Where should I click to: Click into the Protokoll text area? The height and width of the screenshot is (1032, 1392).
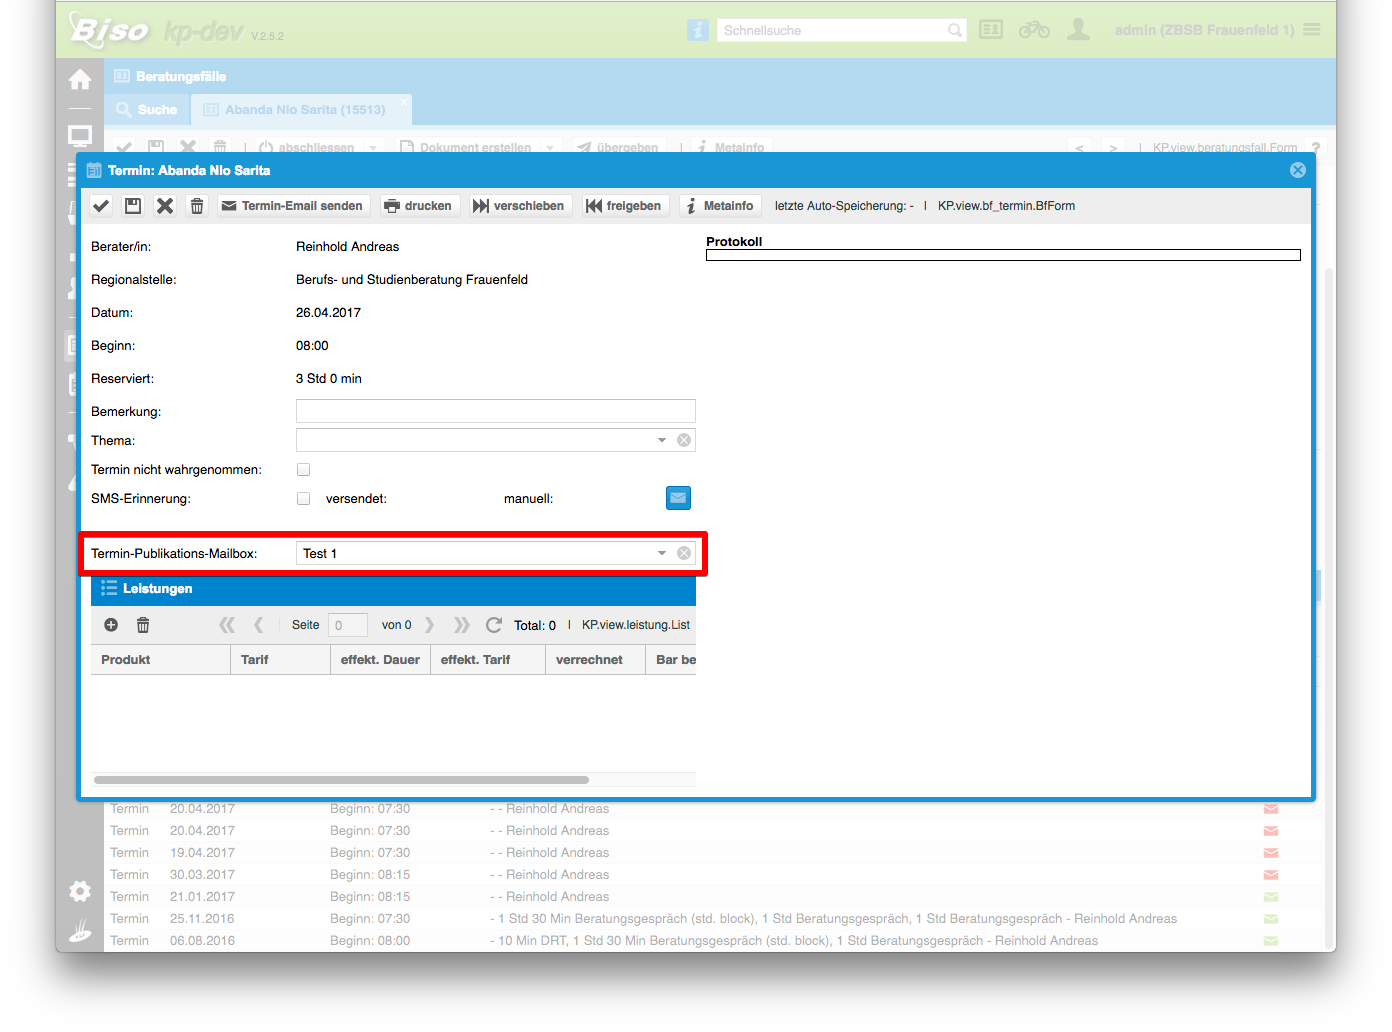tap(1003, 255)
